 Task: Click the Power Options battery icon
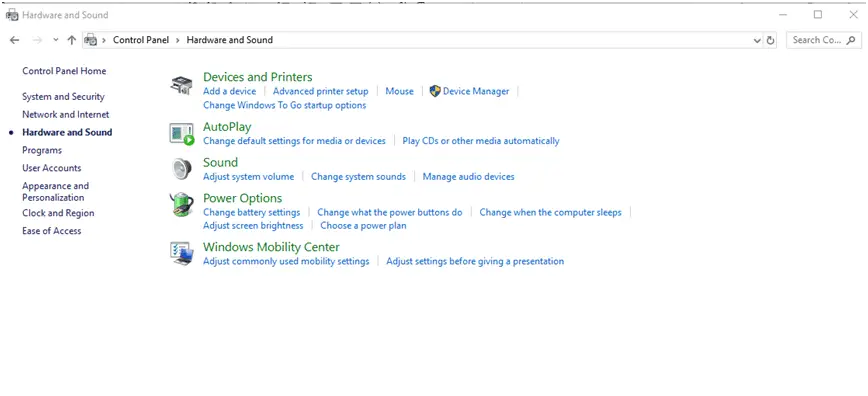point(182,204)
